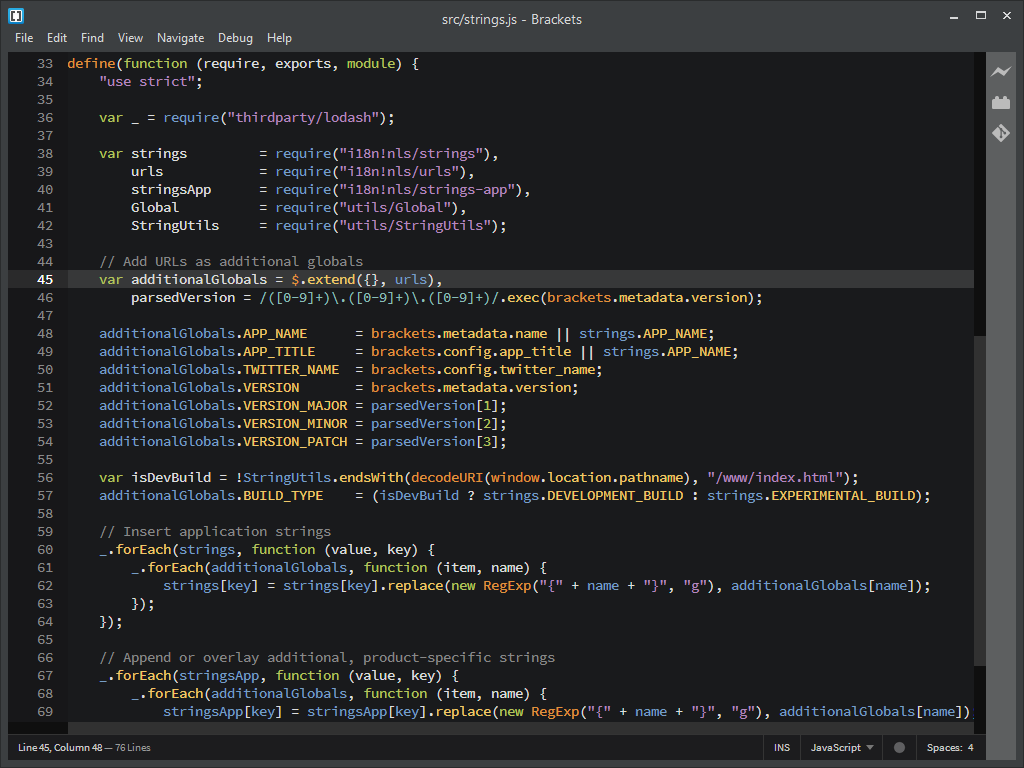Open the Navigate menu
Image resolution: width=1024 pixels, height=768 pixels.
pos(180,38)
